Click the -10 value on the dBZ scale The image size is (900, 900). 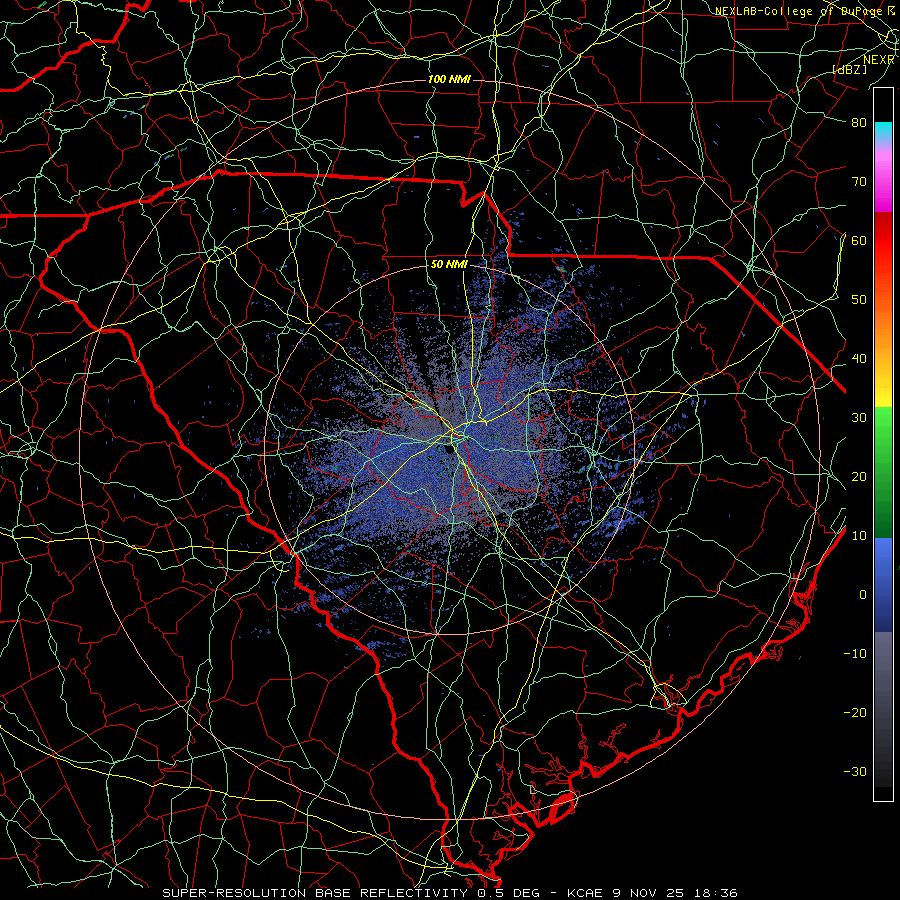[855, 654]
